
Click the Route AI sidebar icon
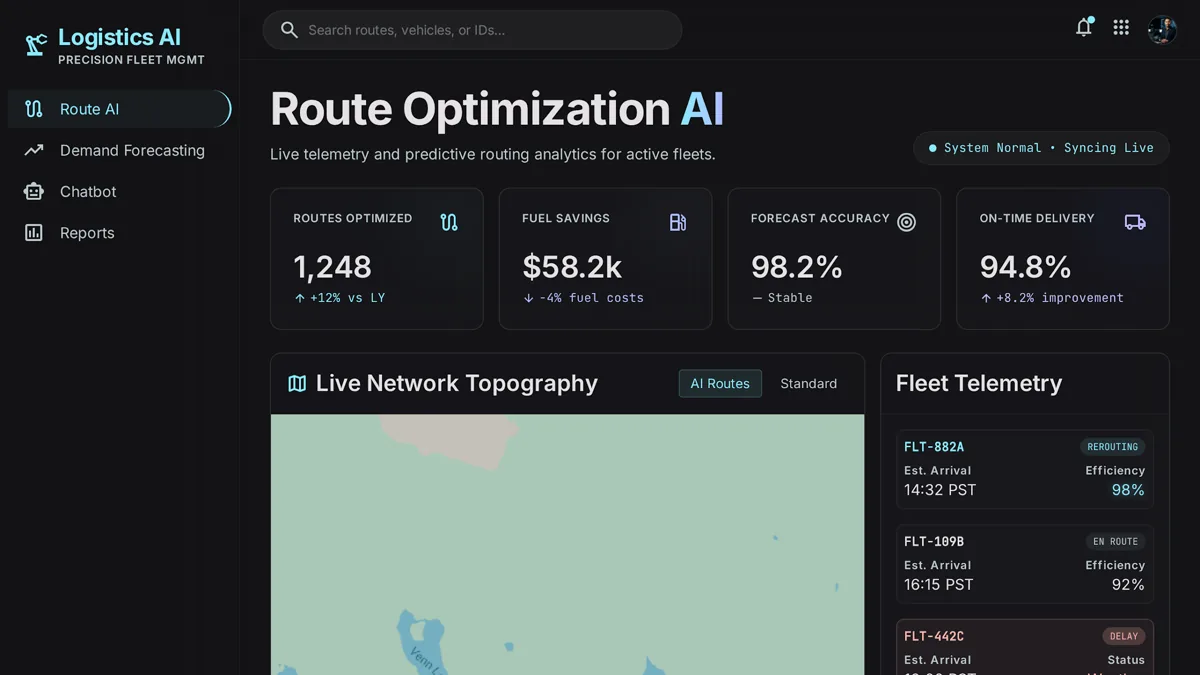point(34,109)
